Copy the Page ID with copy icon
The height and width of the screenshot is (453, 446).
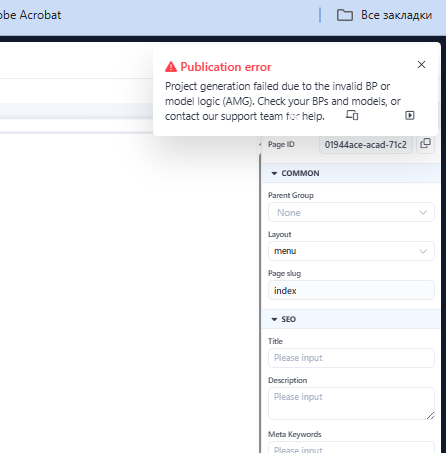click(425, 144)
